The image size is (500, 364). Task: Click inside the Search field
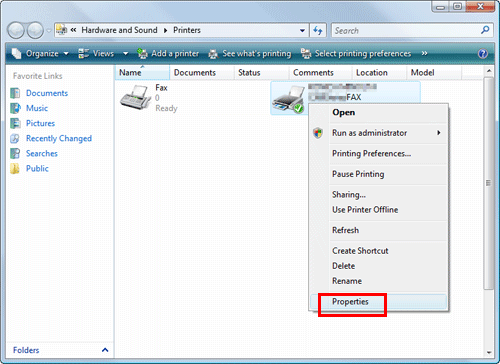(406, 31)
